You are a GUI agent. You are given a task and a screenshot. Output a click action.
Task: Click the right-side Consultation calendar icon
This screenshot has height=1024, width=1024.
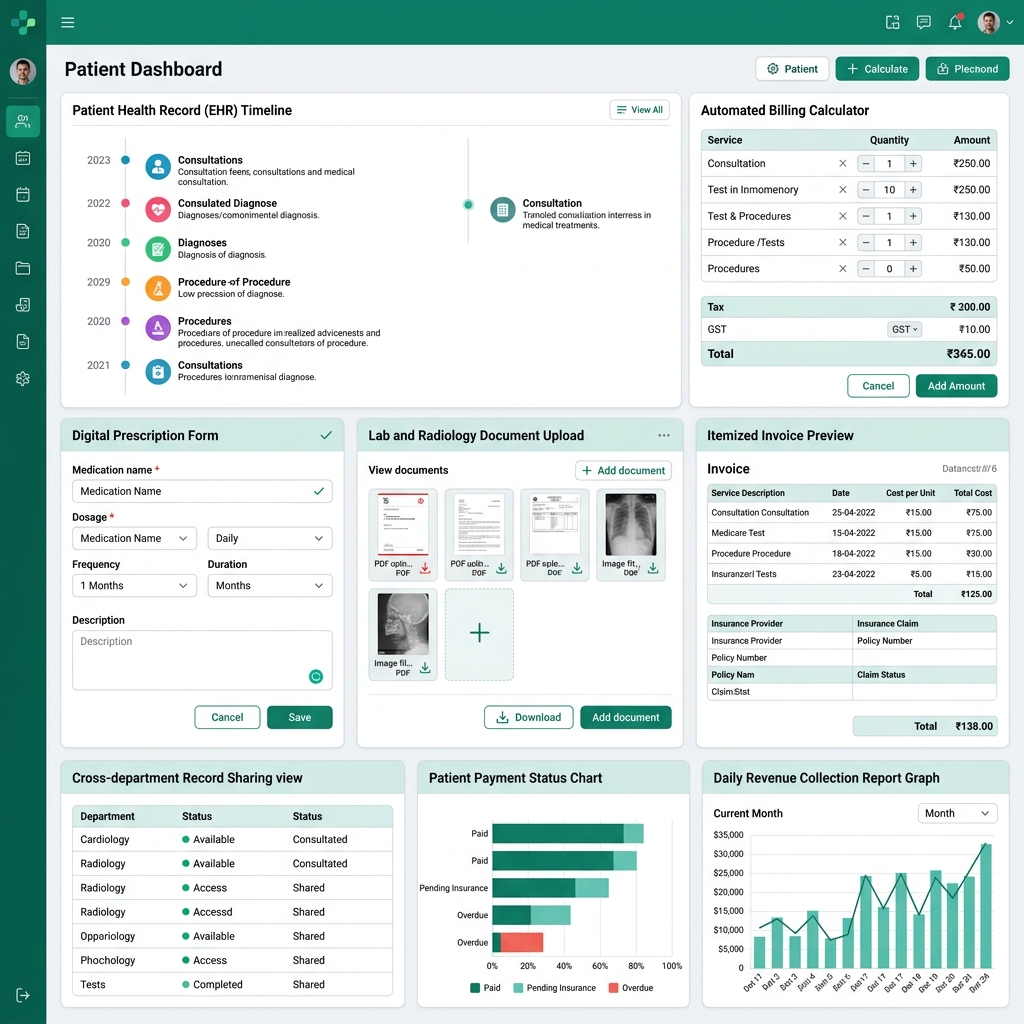pyautogui.click(x=502, y=210)
